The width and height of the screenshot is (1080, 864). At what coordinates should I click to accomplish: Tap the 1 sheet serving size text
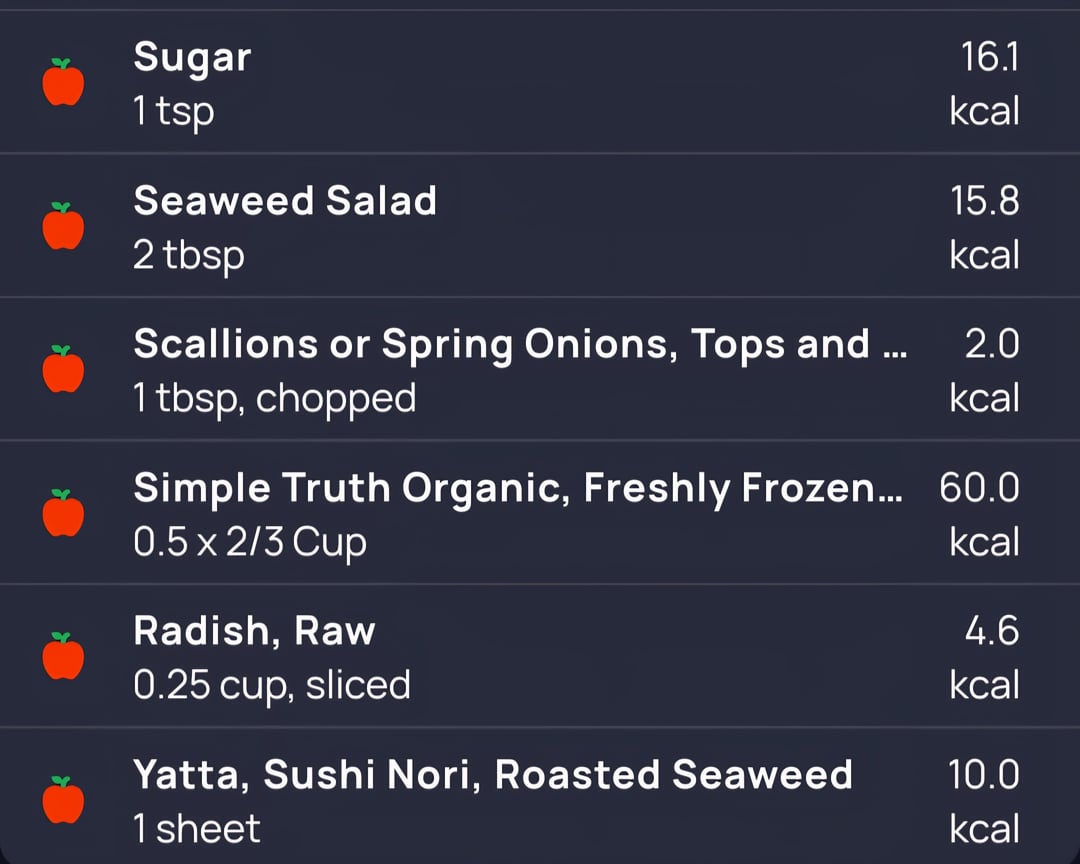tap(196, 829)
